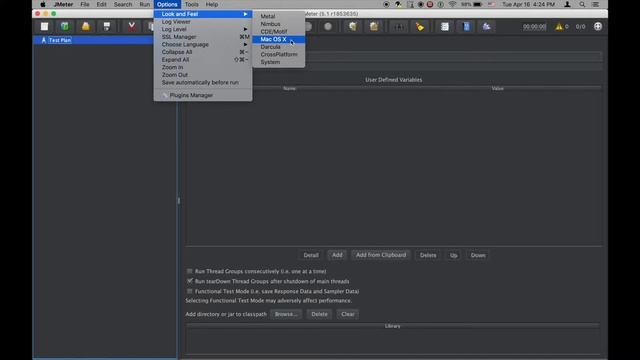This screenshot has width=640, height=360.
Task: Open Plugins Manager from Options menu
Action: point(203,95)
